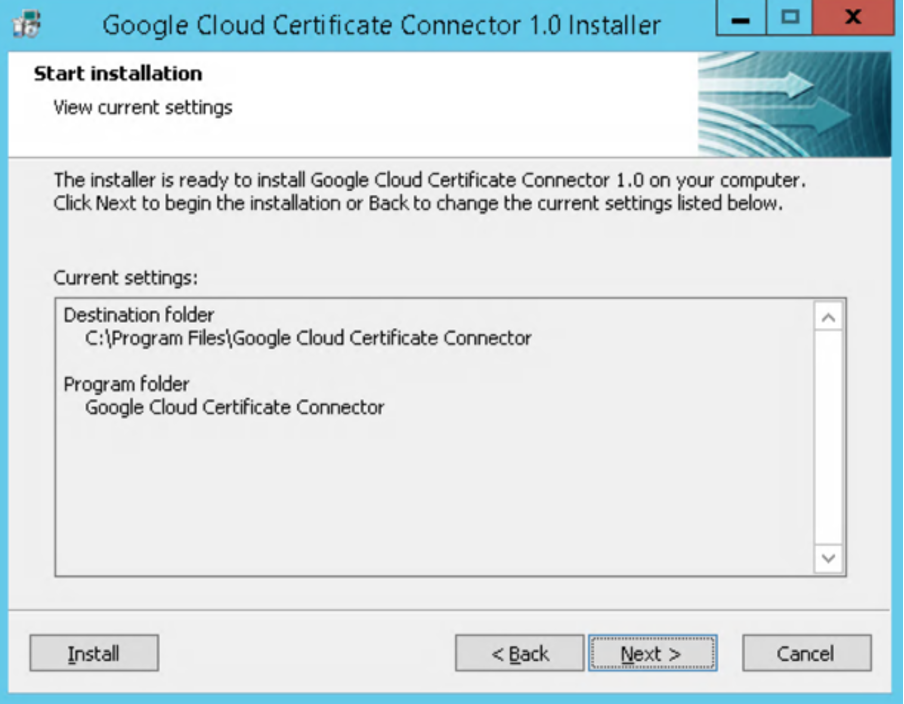Select the program folder name under Program folder
904x704 pixels.
pyautogui.click(x=234, y=407)
